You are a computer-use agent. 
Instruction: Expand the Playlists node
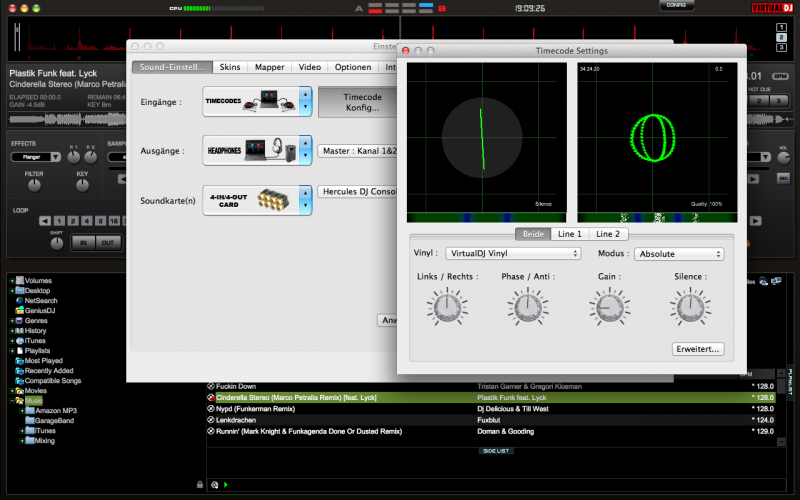tap(12, 351)
